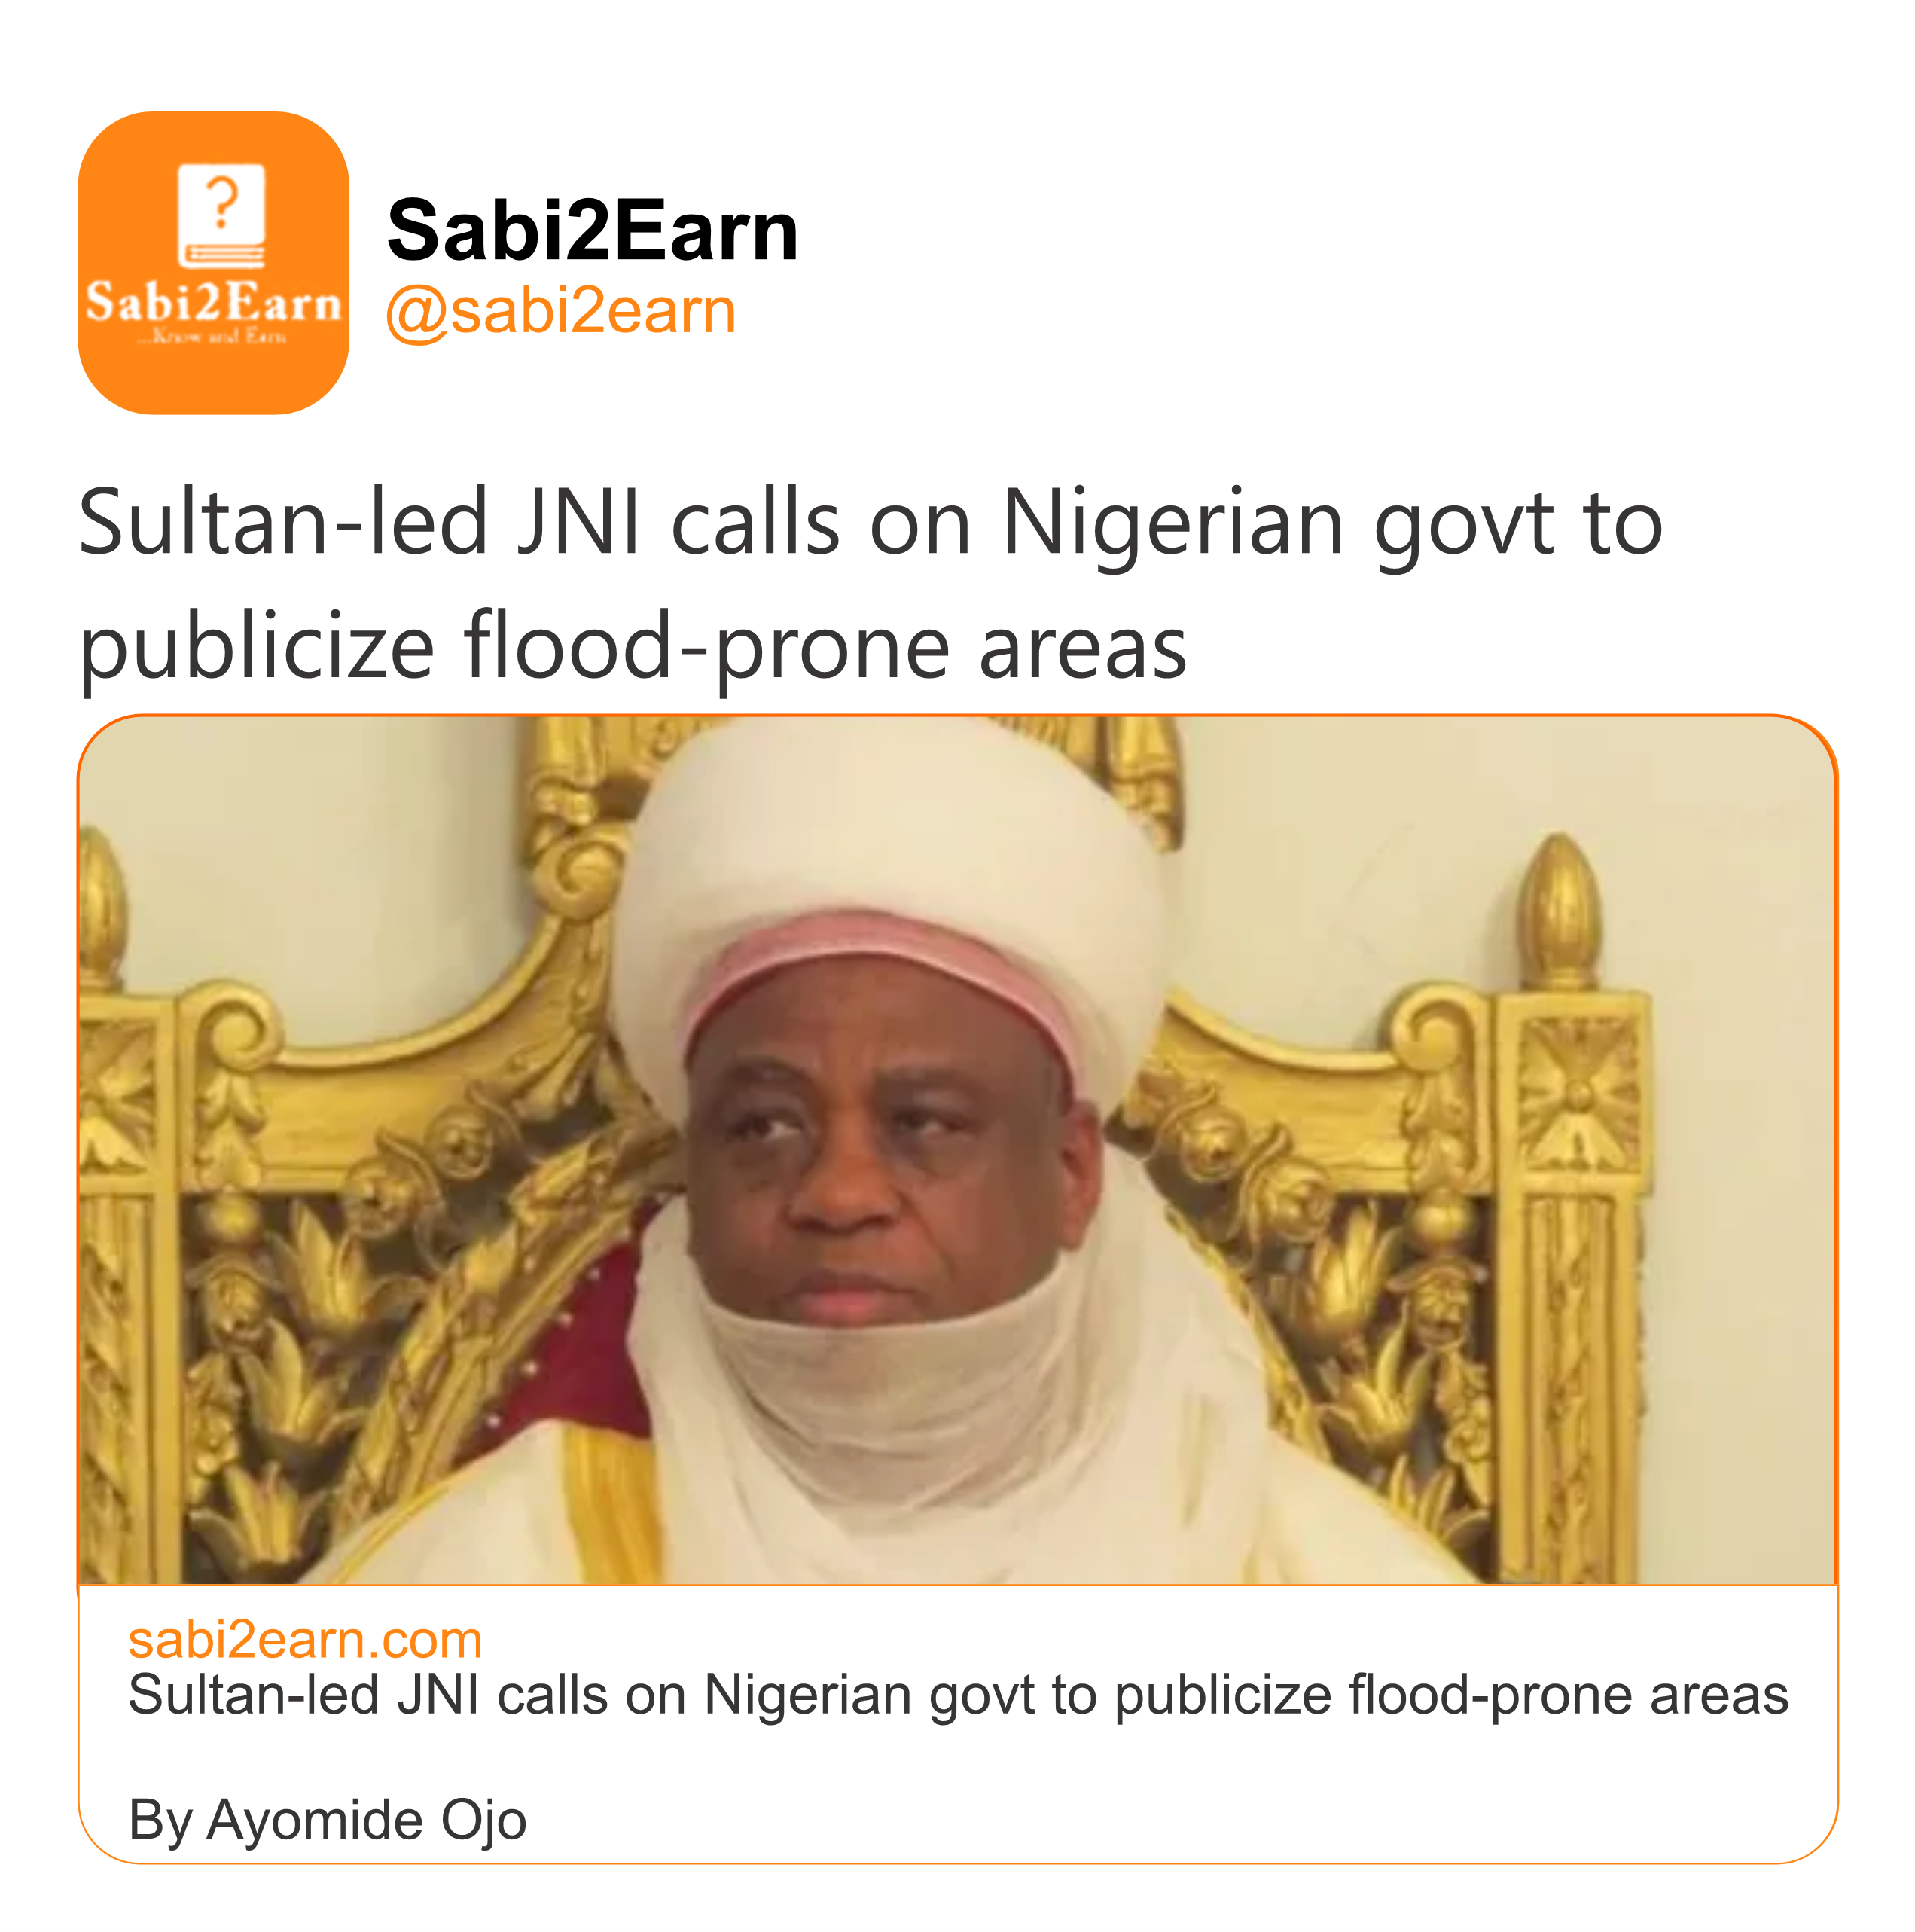Image resolution: width=1915 pixels, height=1932 pixels.
Task: Click headline line 'publicize flood-prone areas'
Action: pyautogui.click(x=632, y=648)
